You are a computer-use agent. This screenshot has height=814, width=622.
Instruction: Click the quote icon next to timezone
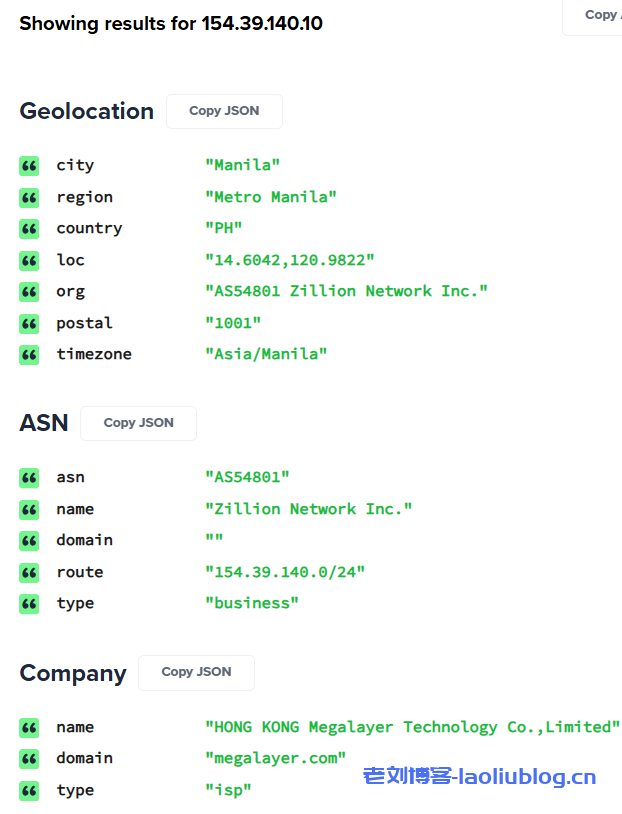click(29, 354)
